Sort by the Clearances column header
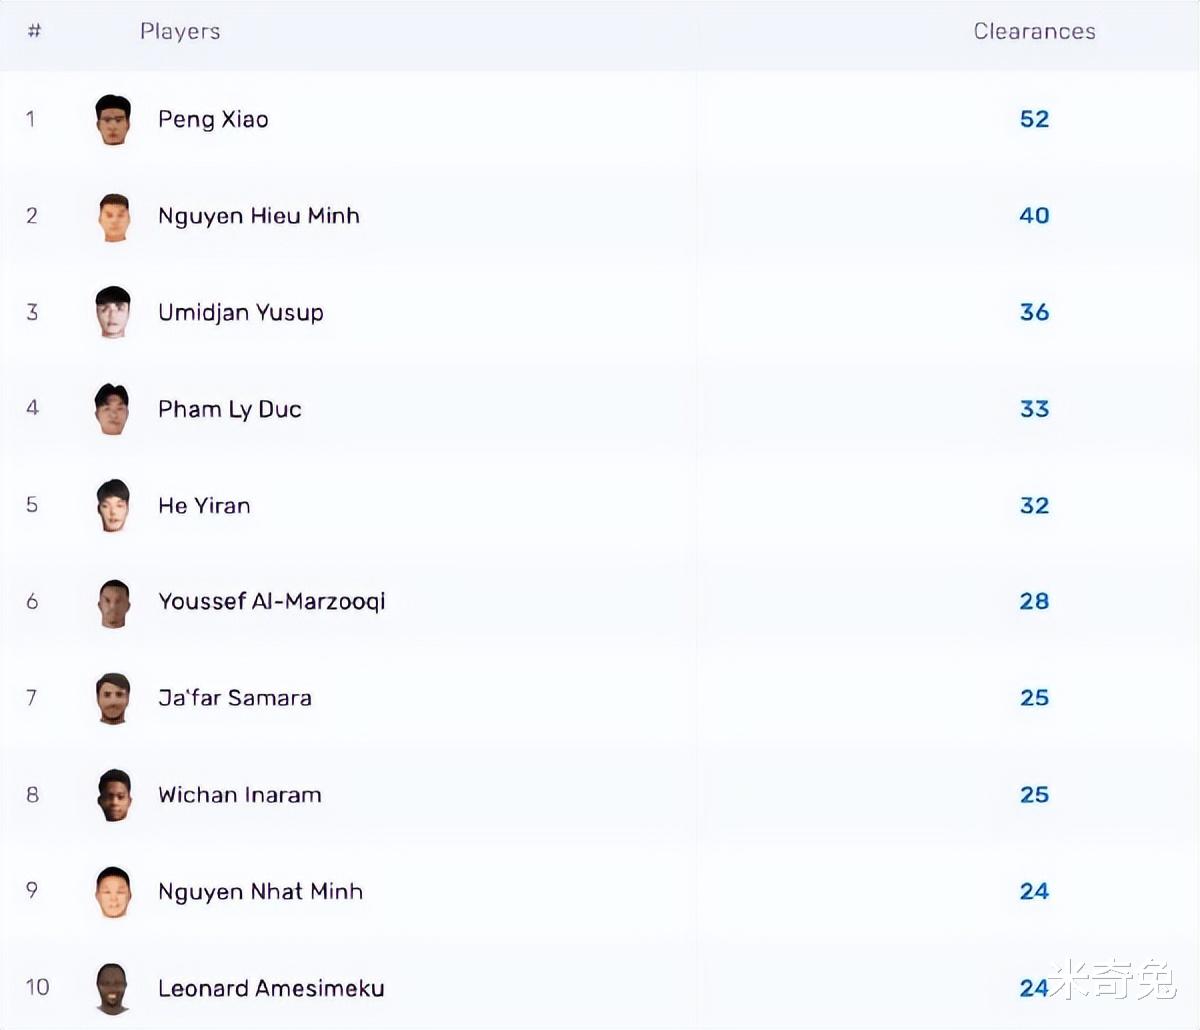 point(1034,32)
